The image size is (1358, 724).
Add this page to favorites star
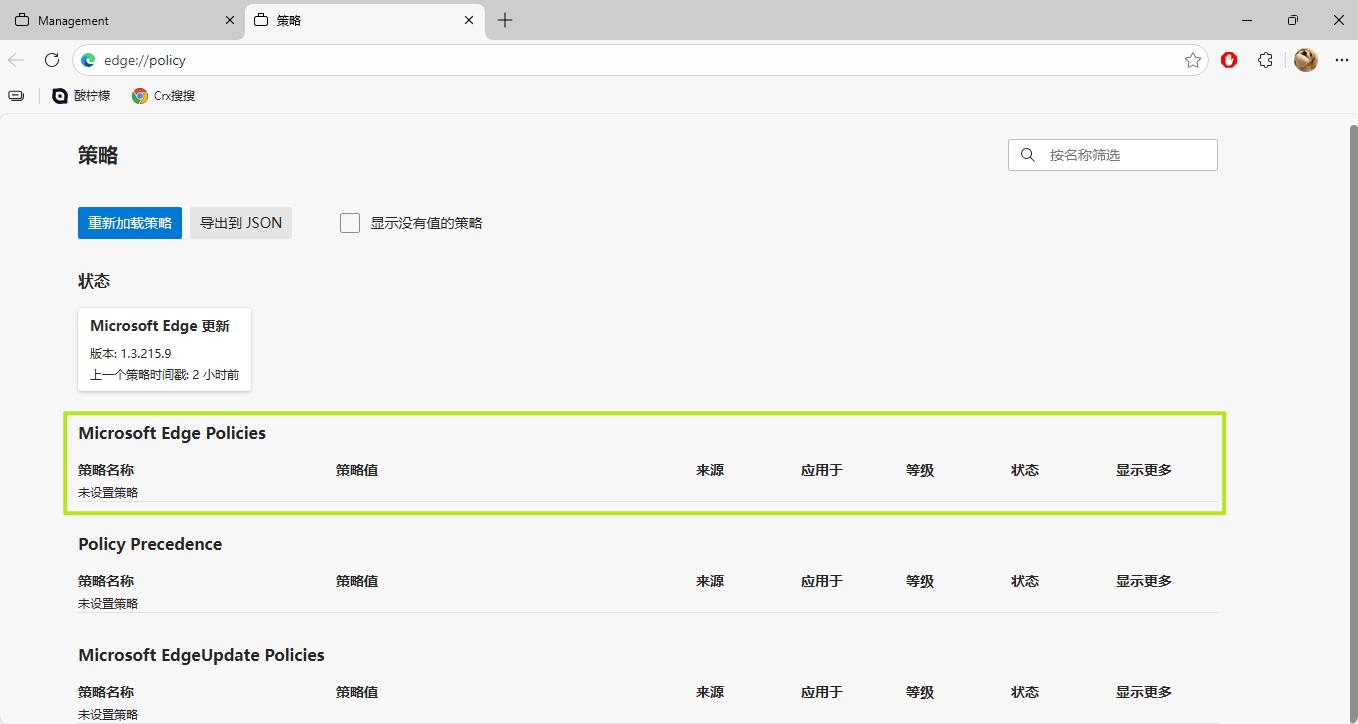1192,60
